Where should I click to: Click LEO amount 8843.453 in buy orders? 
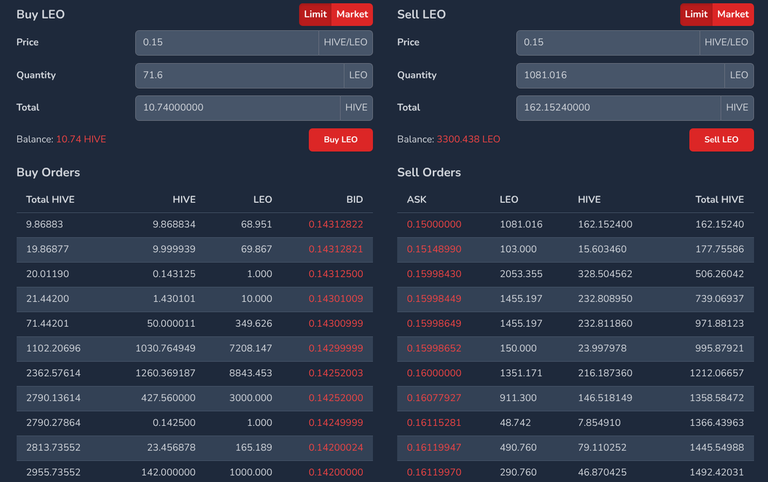pos(250,373)
